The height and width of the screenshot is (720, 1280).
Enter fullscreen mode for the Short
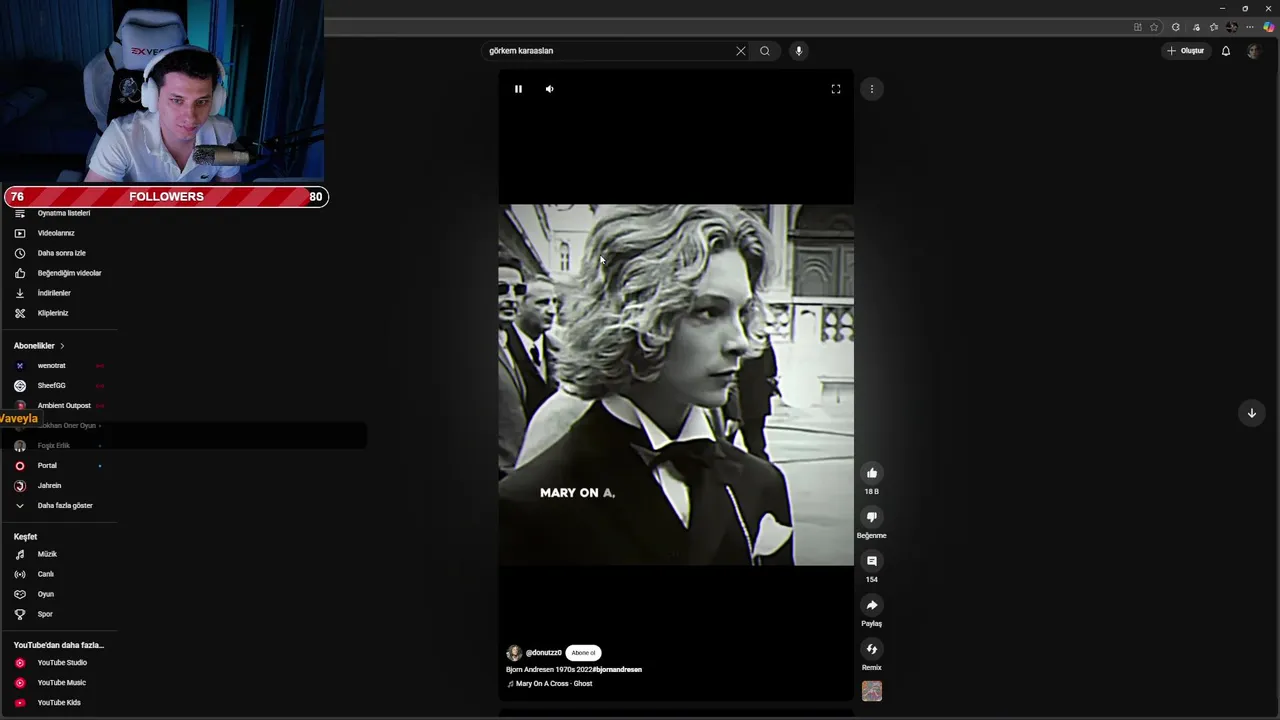(x=836, y=89)
